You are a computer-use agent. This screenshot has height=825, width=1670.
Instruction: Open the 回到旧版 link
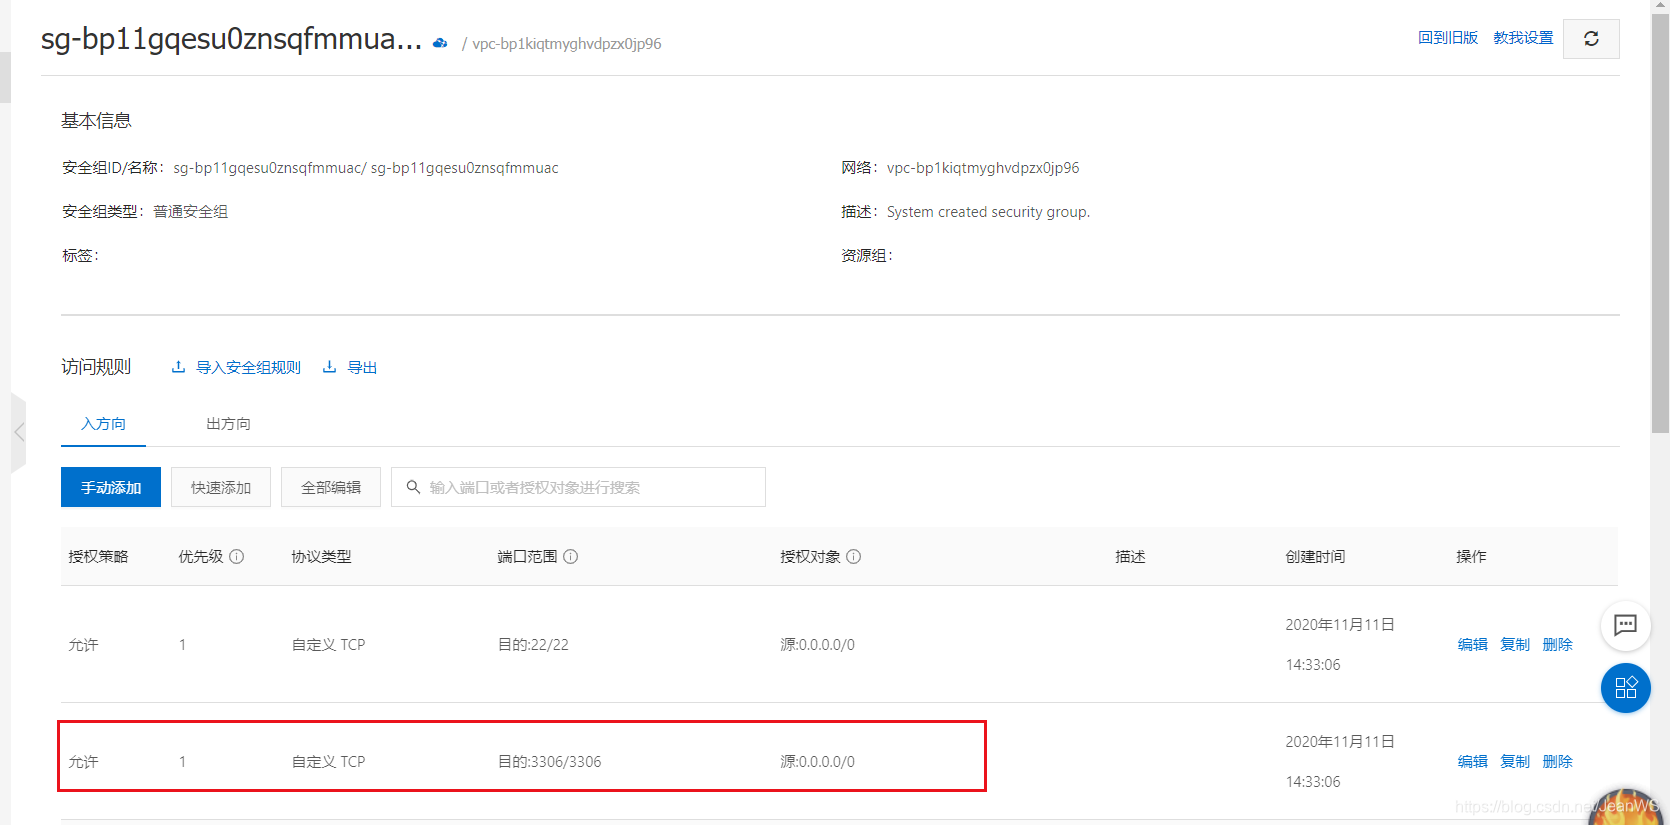[1448, 38]
